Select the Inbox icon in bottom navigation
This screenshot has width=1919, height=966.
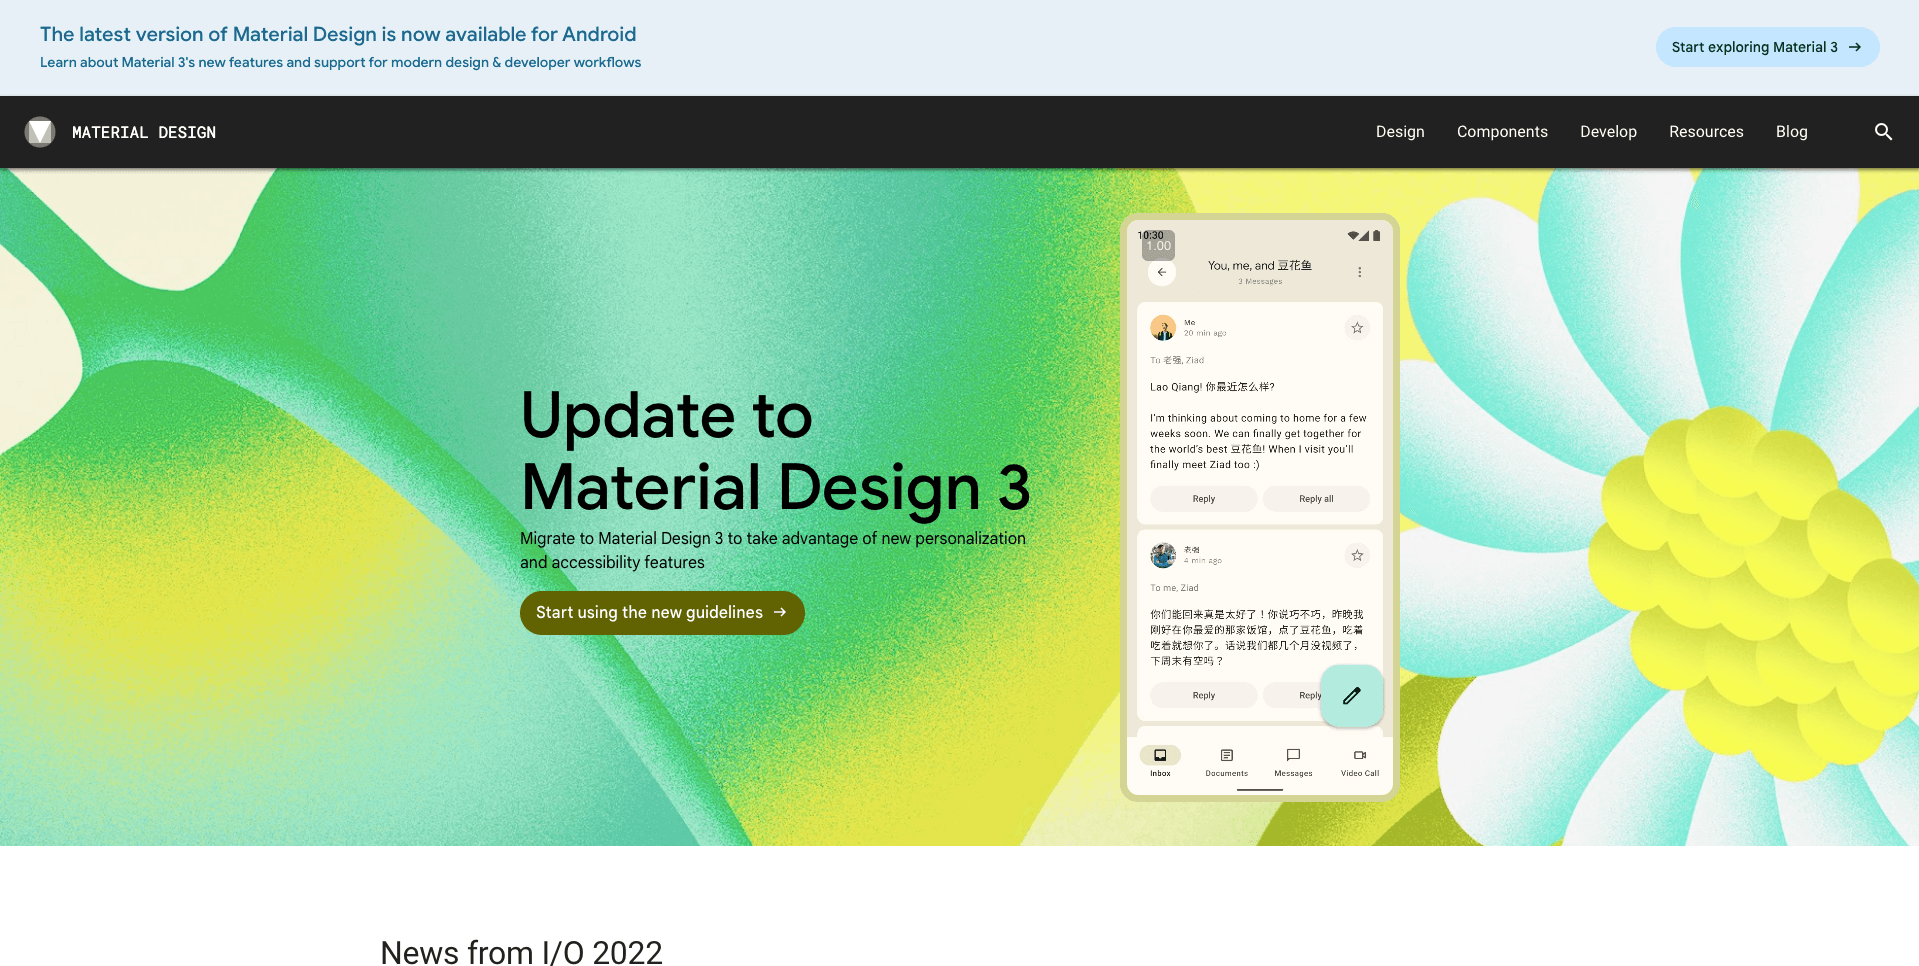1160,756
